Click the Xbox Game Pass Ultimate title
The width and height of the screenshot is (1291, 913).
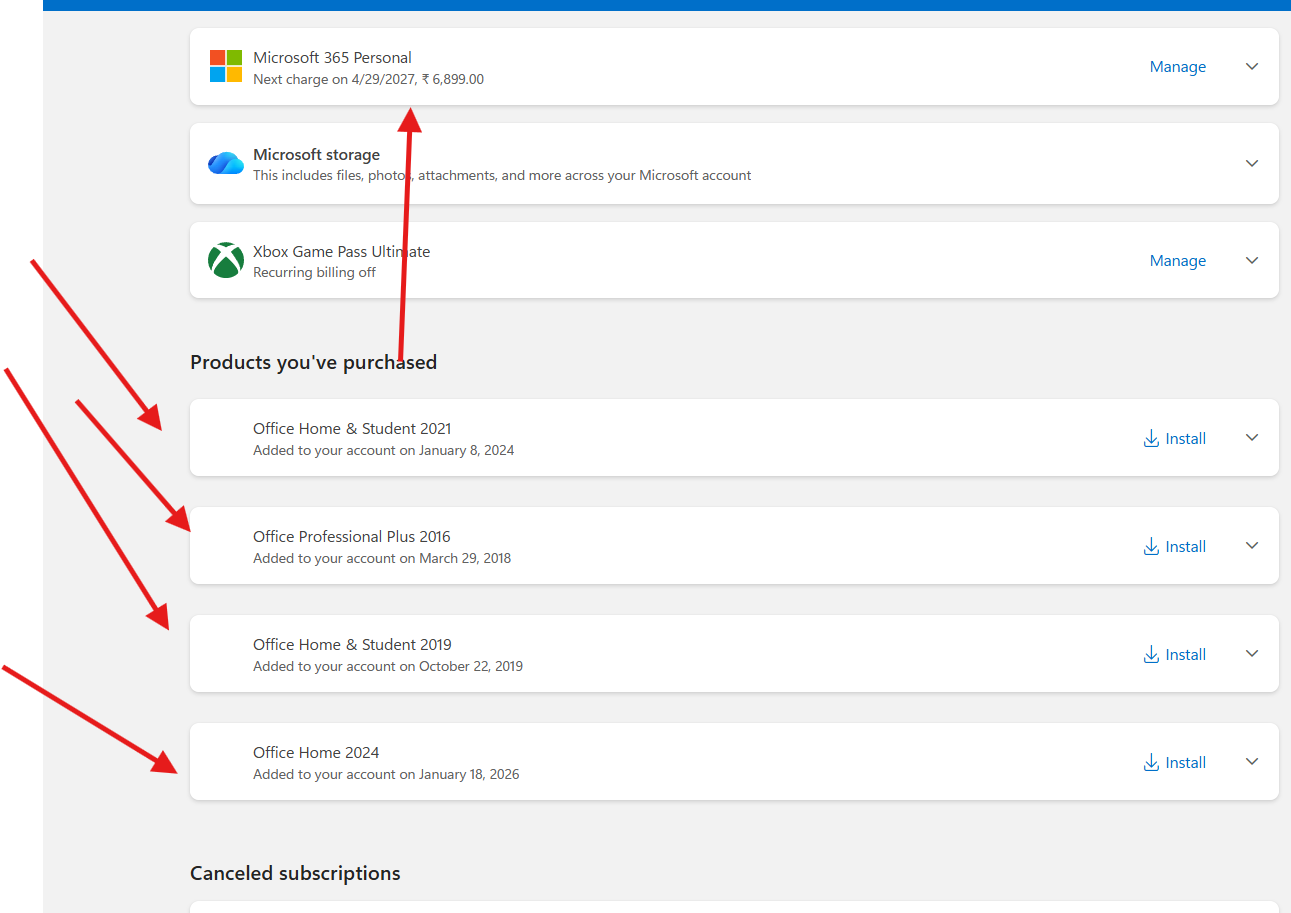coord(341,251)
